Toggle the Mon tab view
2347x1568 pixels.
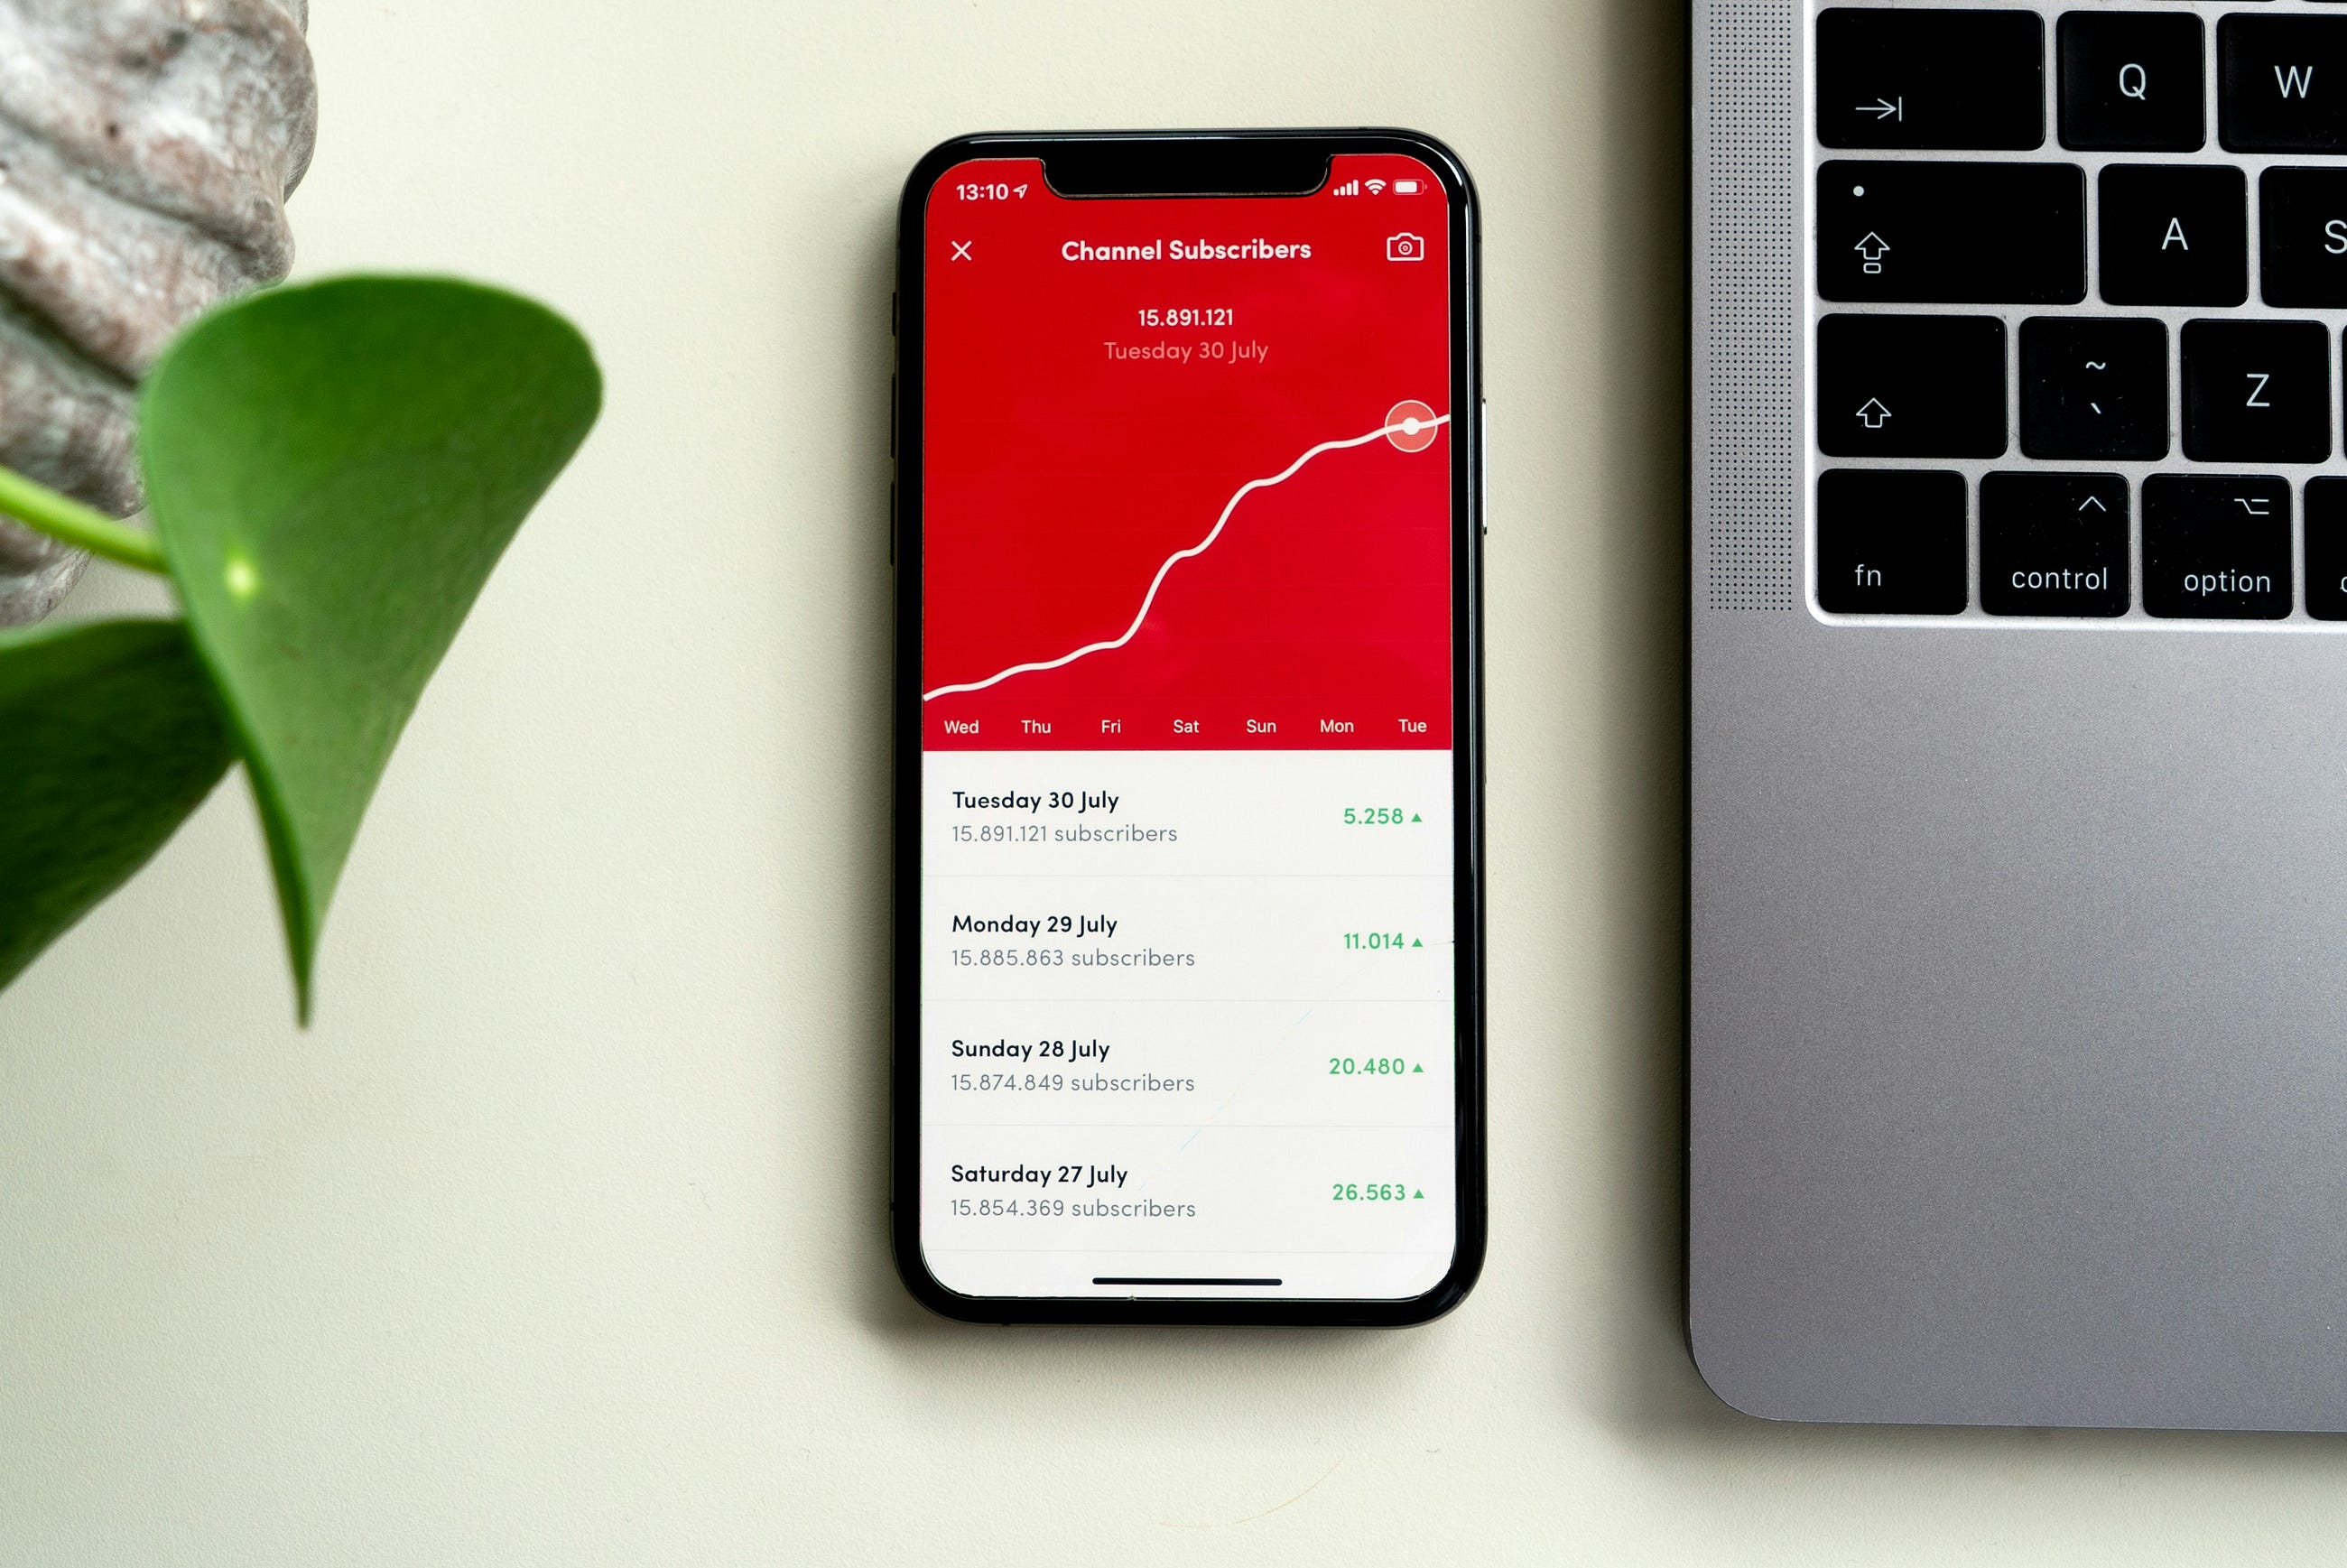pos(1335,725)
